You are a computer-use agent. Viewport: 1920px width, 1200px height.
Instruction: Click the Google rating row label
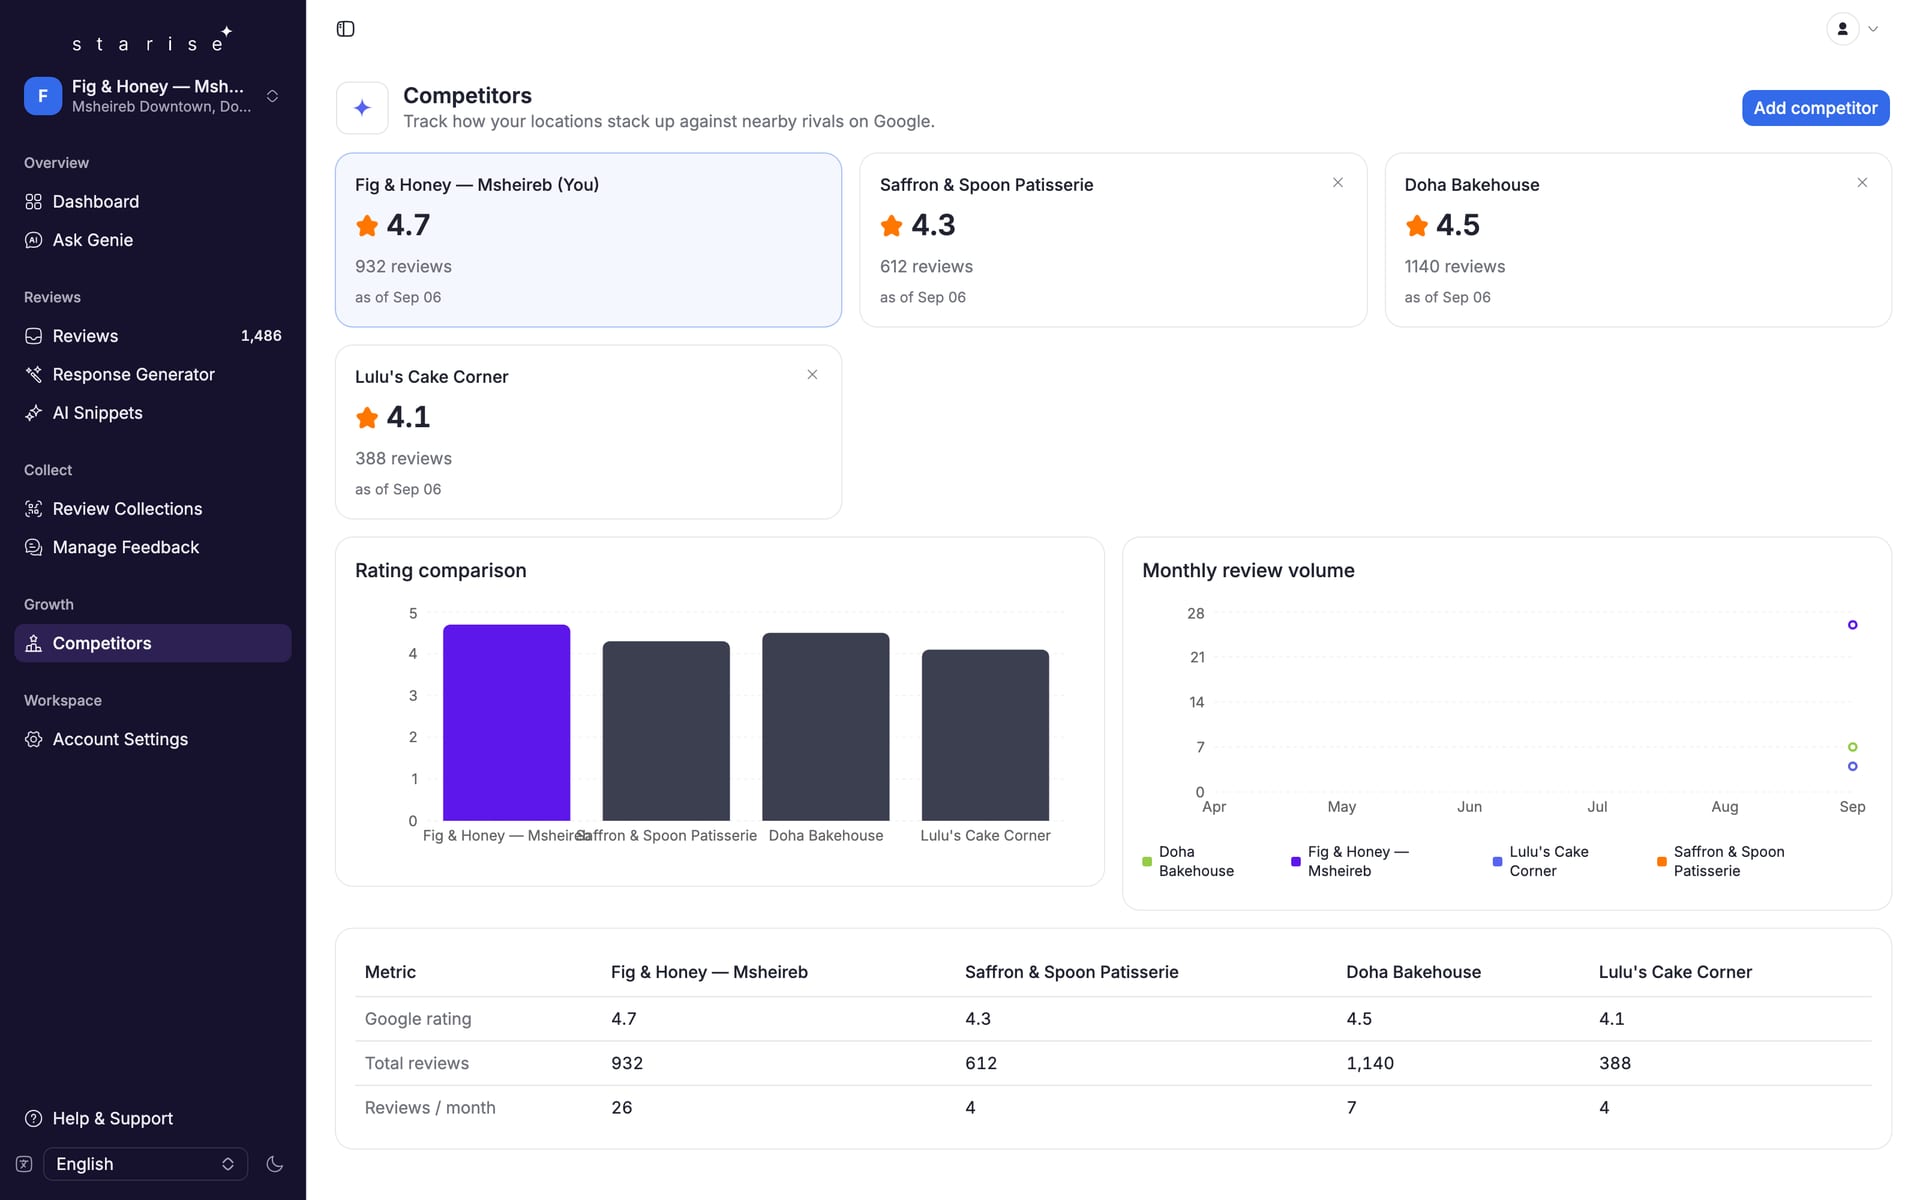(418, 1019)
